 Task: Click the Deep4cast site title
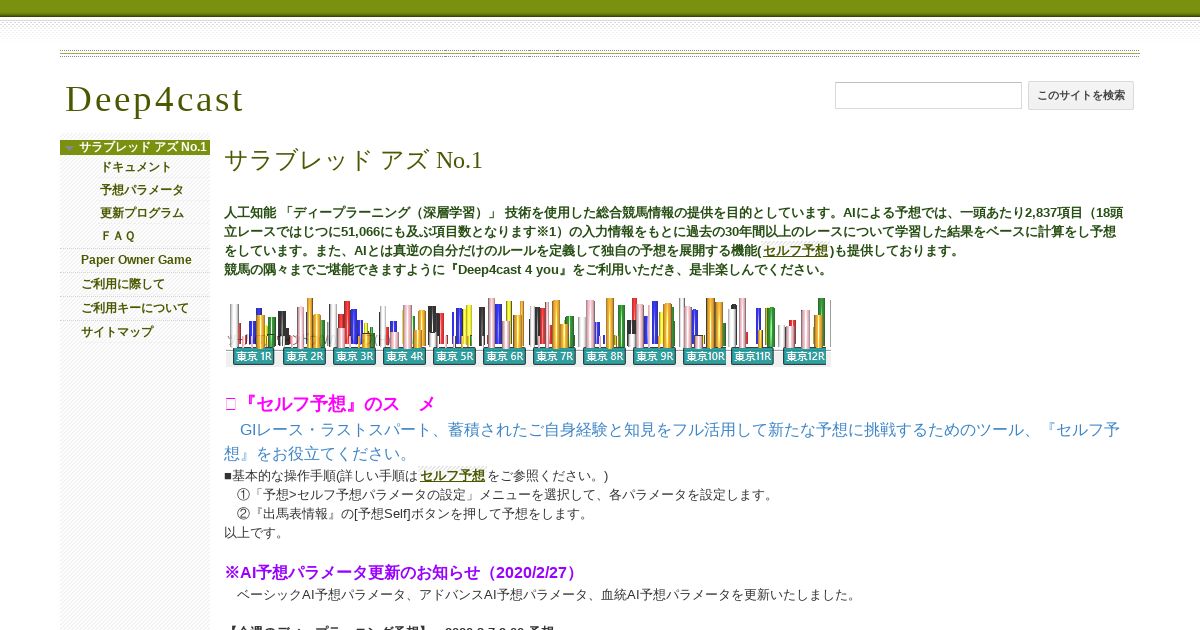154,99
